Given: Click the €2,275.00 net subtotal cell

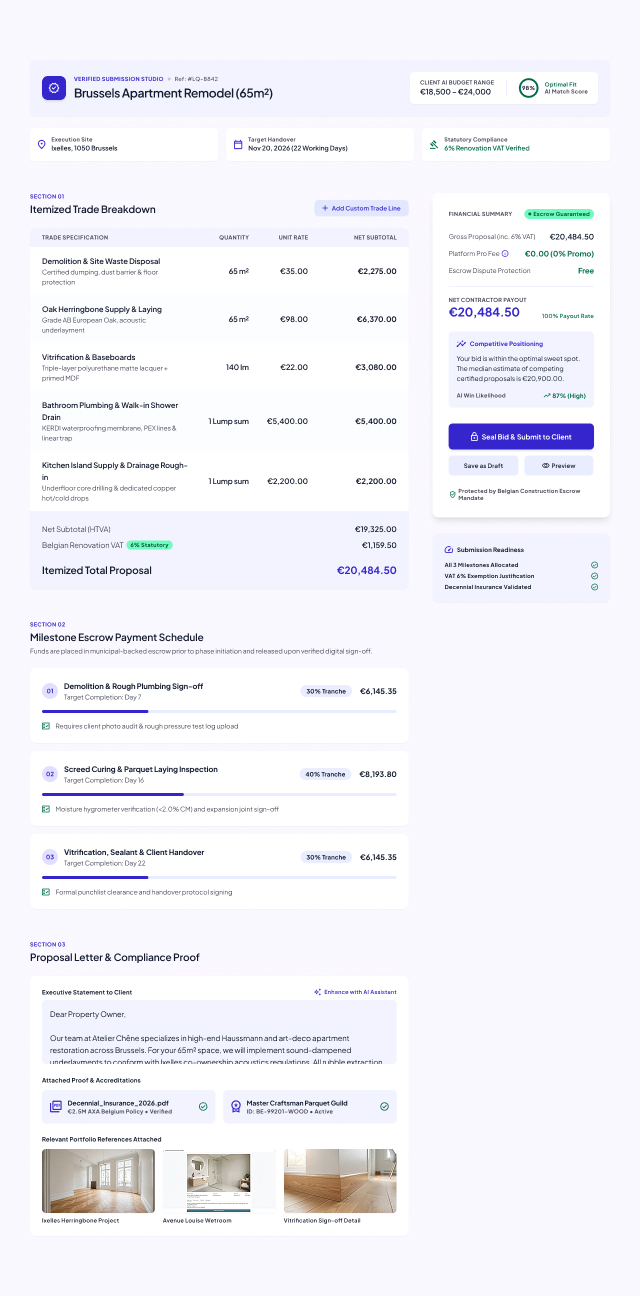Looking at the screenshot, I should [x=377, y=271].
